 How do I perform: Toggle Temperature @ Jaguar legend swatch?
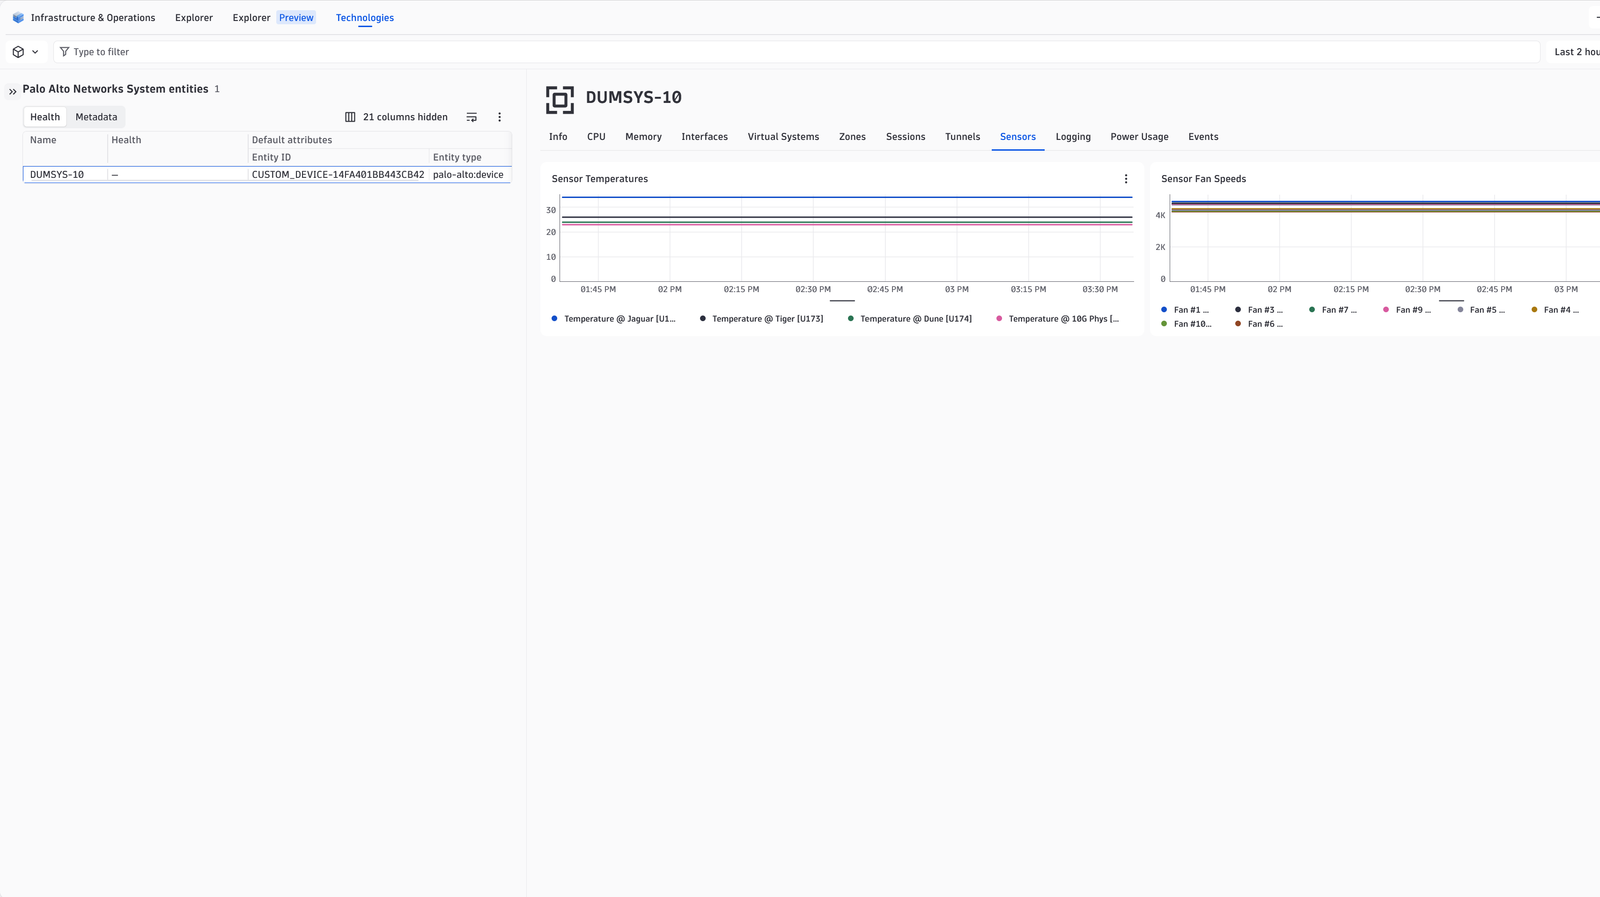554,319
